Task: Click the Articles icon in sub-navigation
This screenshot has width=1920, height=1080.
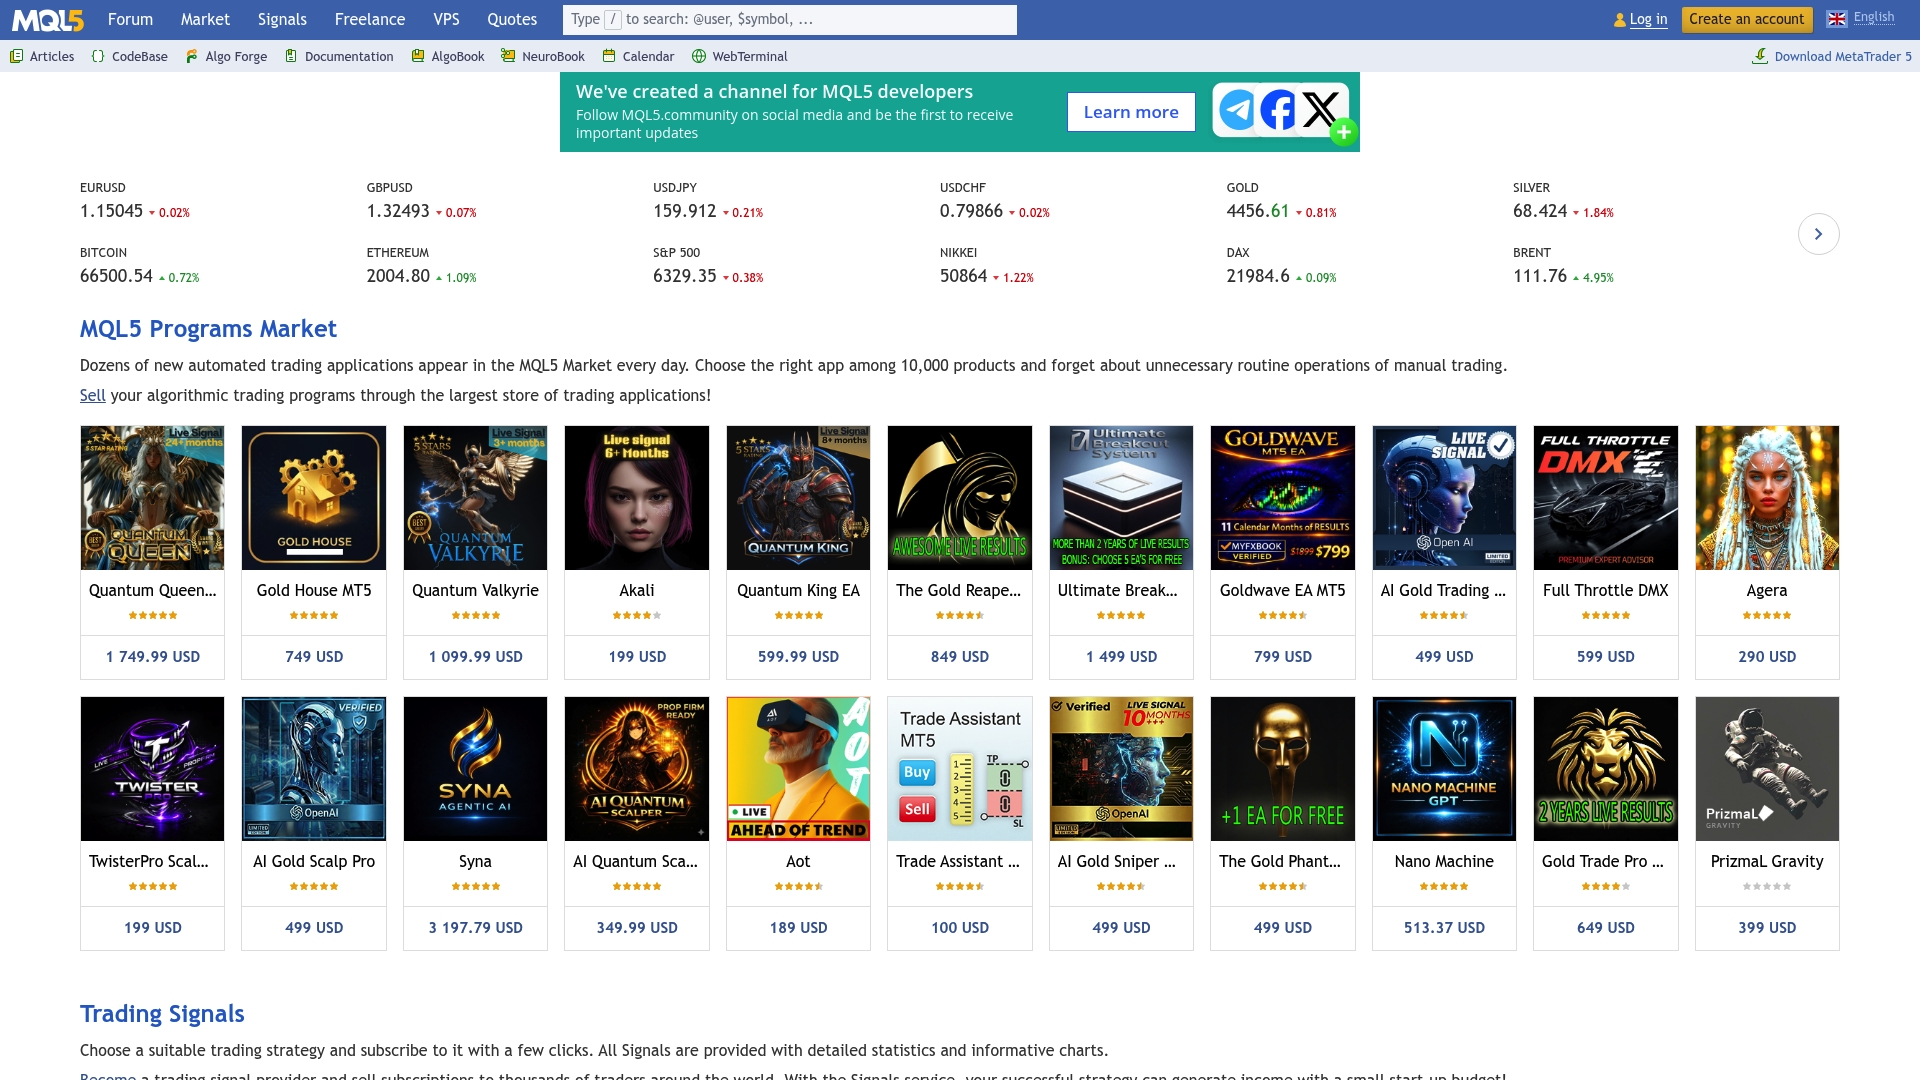Action: [x=16, y=56]
